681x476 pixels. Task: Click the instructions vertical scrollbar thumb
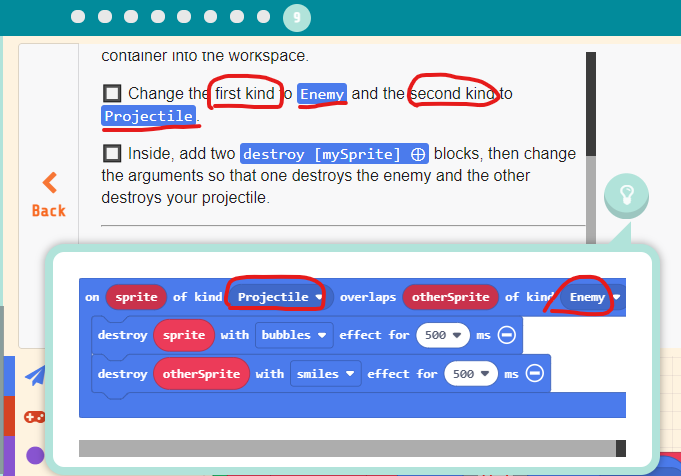pos(591,104)
